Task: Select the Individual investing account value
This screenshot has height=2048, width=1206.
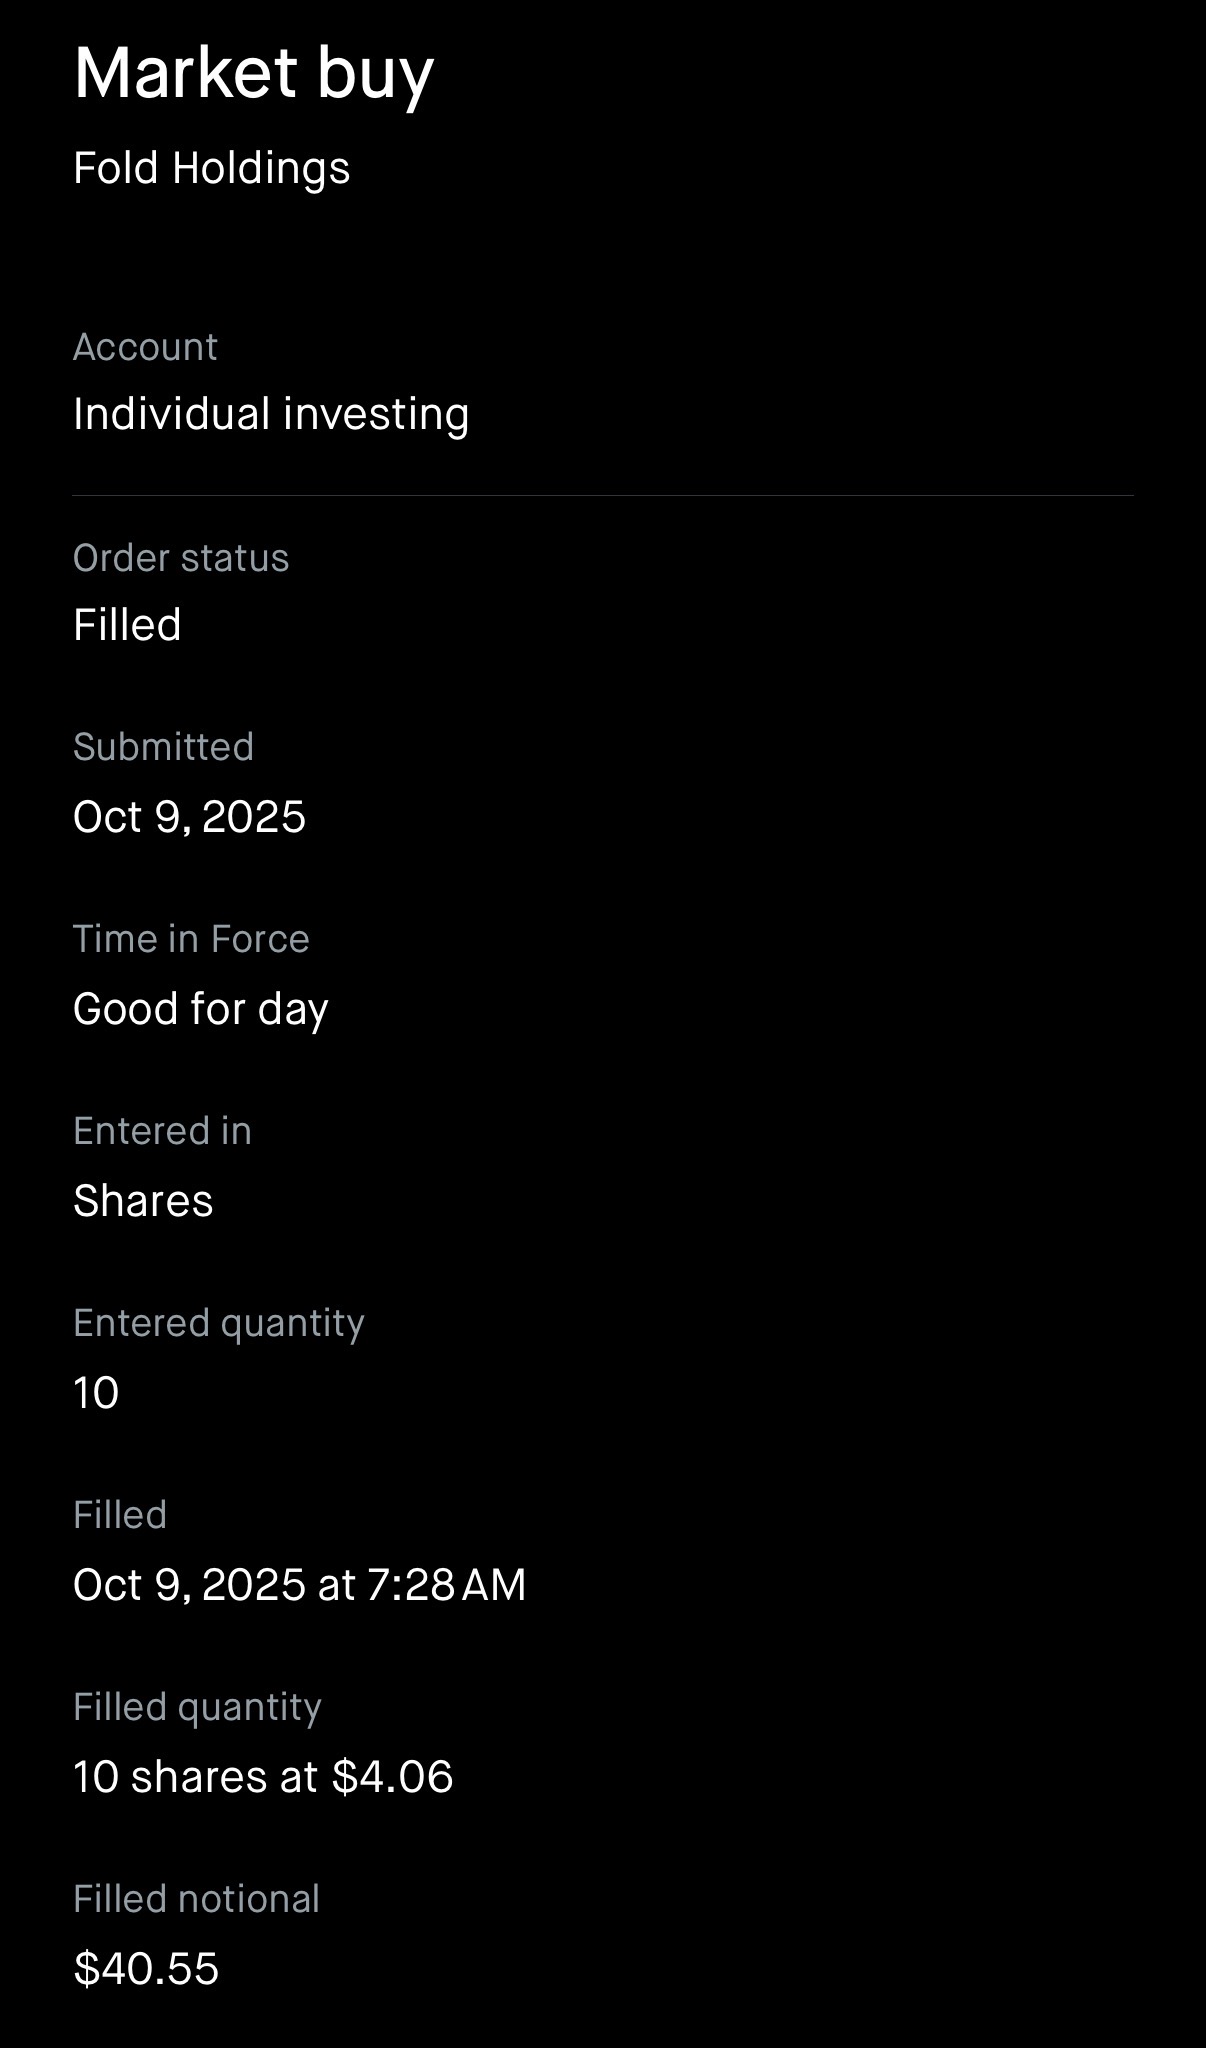Action: point(271,414)
